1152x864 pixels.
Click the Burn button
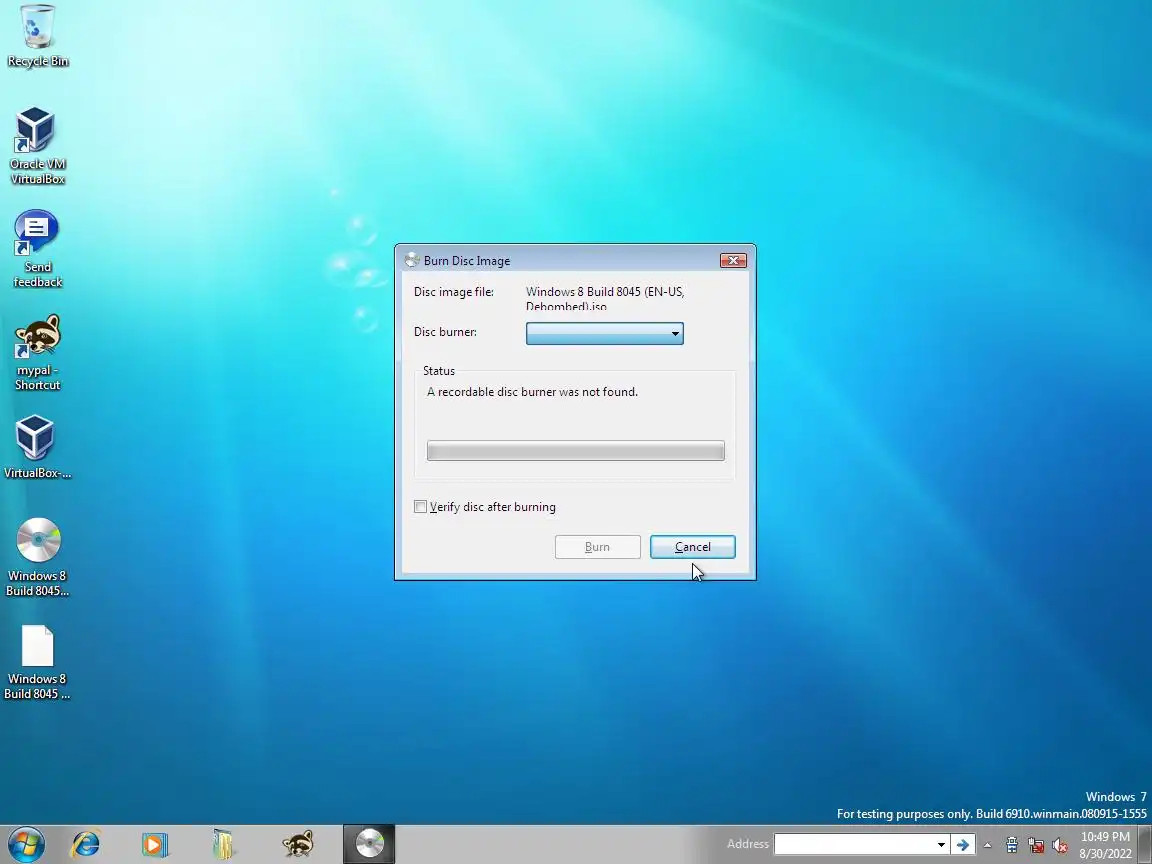pos(597,547)
